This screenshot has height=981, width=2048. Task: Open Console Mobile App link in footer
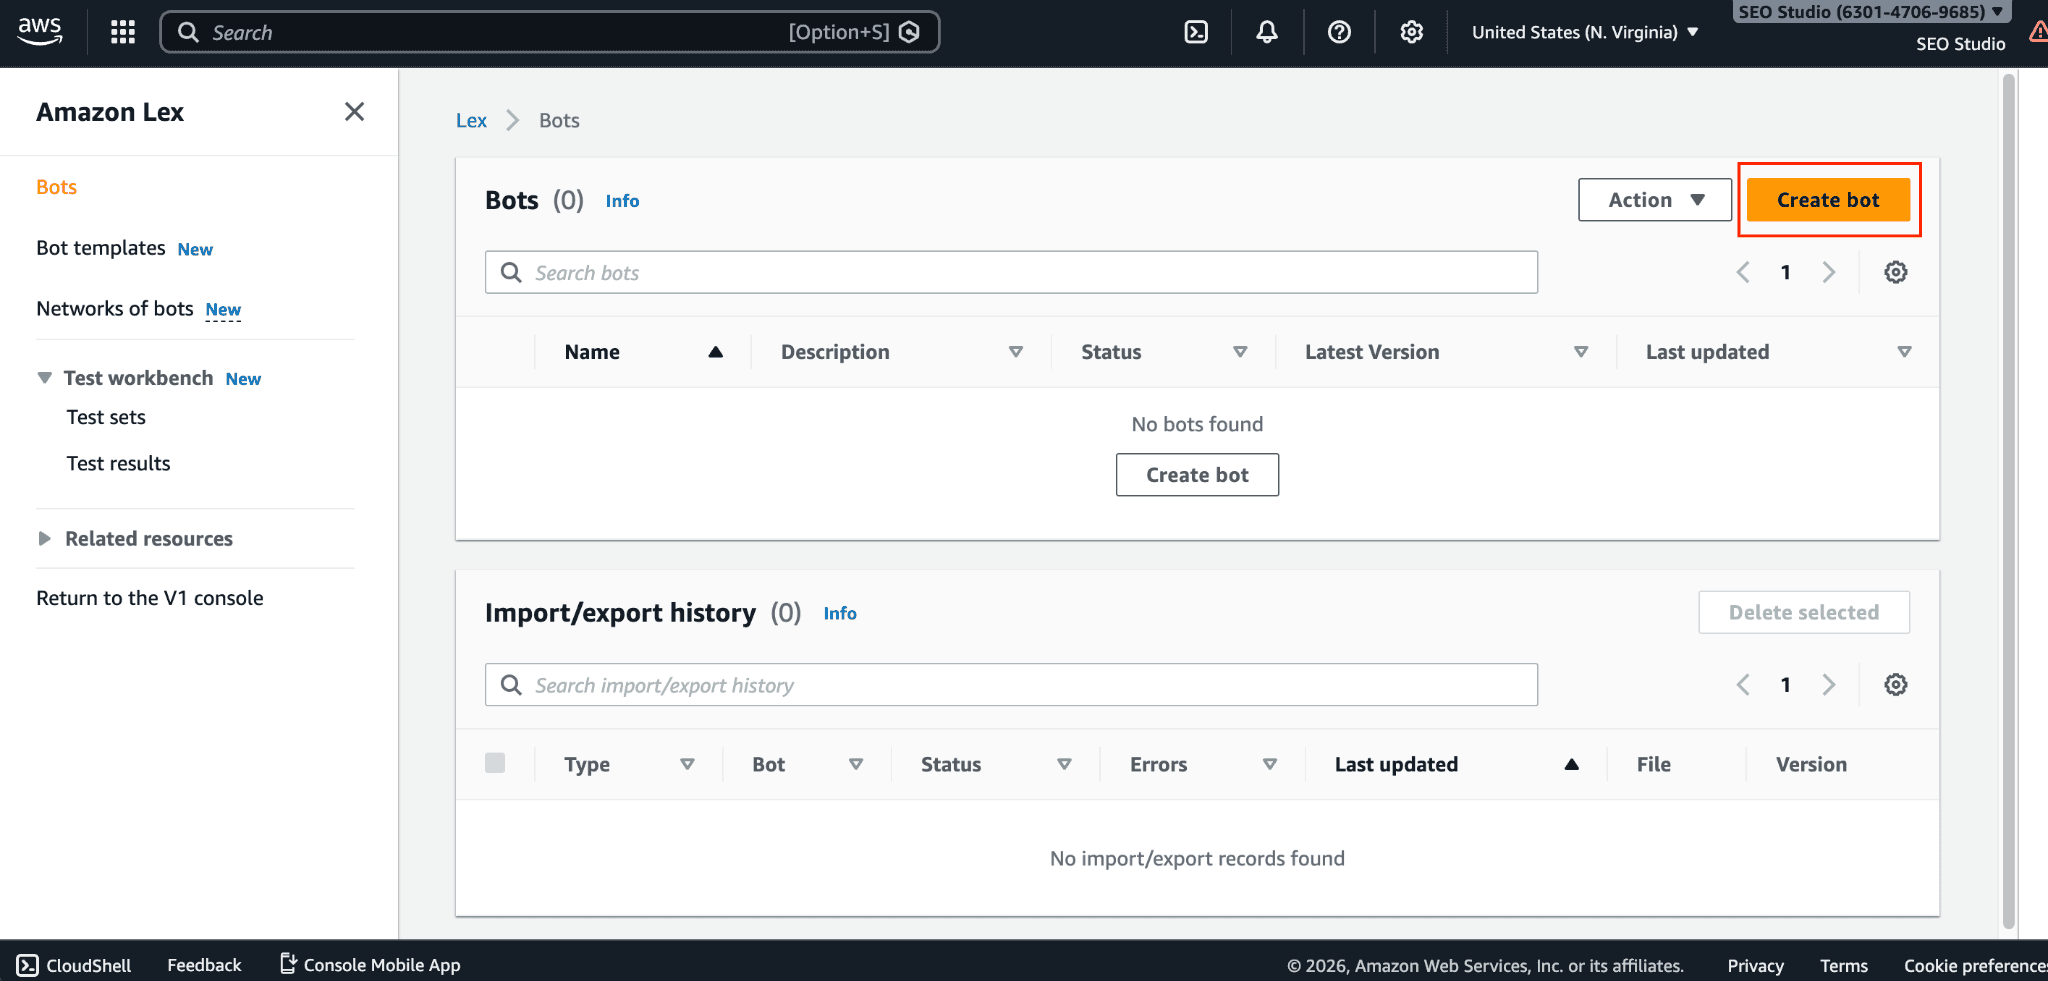[370, 965]
